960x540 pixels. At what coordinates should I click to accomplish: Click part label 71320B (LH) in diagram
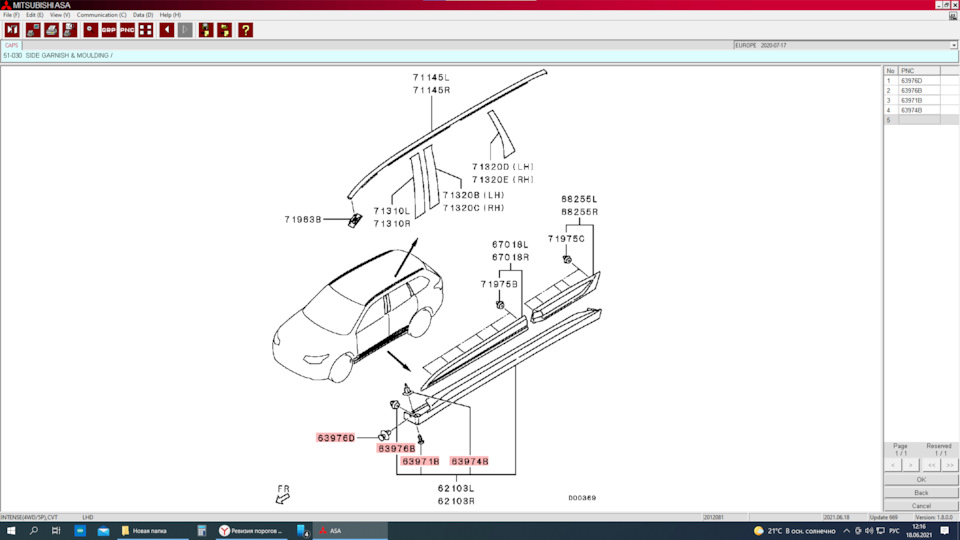coord(473,195)
